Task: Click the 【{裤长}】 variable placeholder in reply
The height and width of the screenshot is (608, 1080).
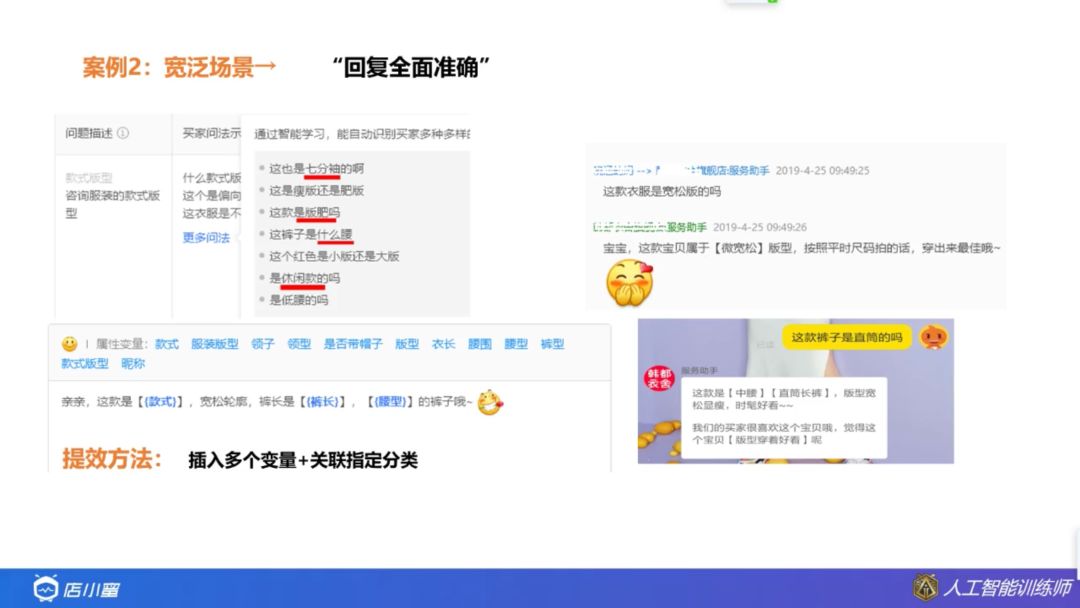Action: [x=322, y=402]
